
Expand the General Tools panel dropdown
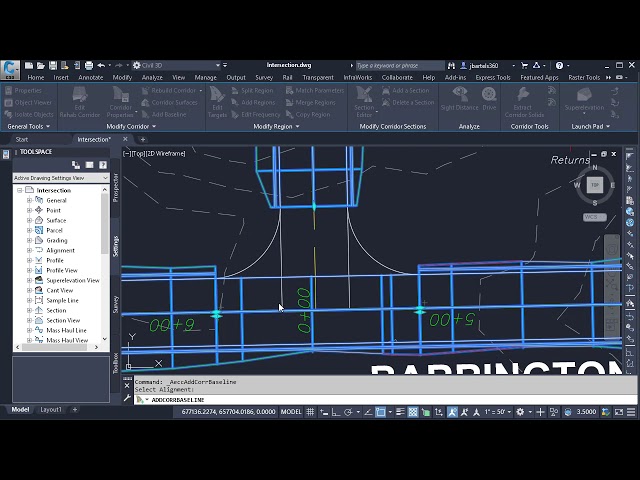[x=29, y=127]
